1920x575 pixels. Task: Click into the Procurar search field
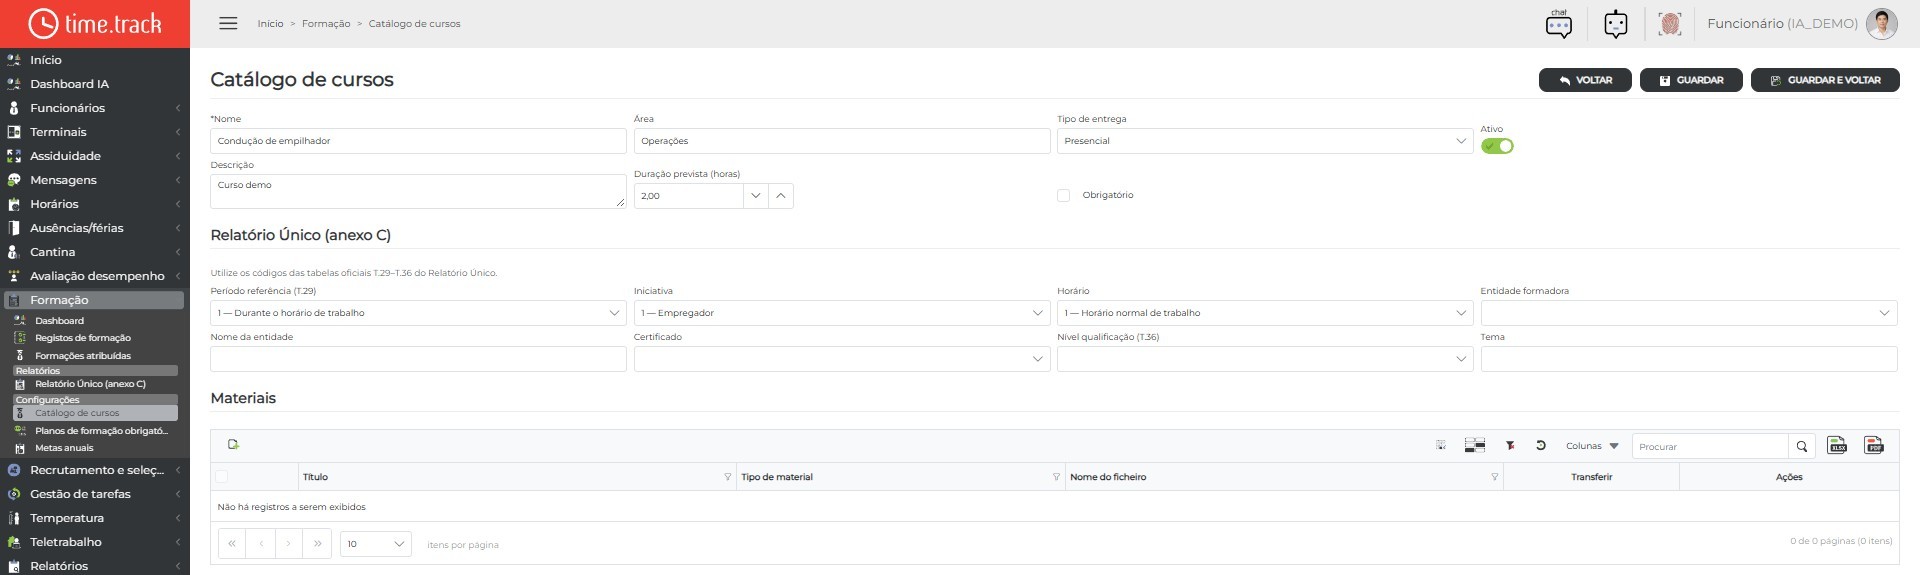coord(1710,446)
